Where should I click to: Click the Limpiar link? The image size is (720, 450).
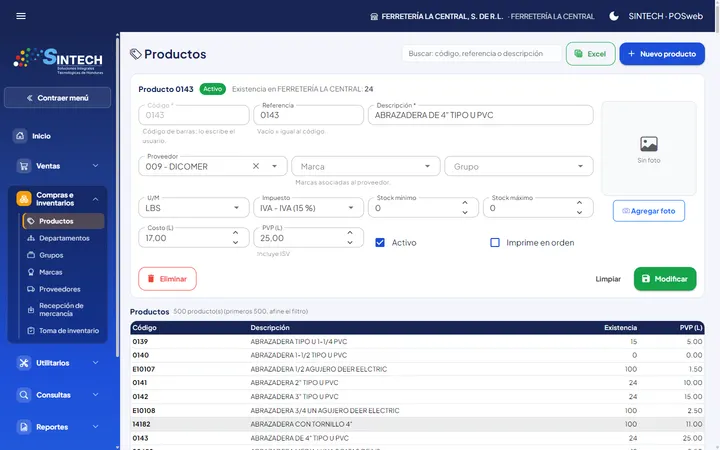click(608, 279)
